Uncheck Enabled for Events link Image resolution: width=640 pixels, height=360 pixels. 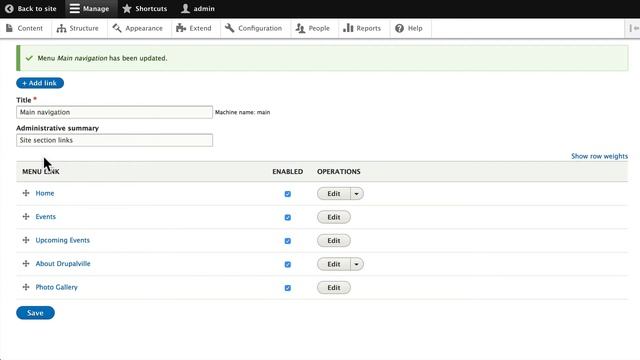288,217
